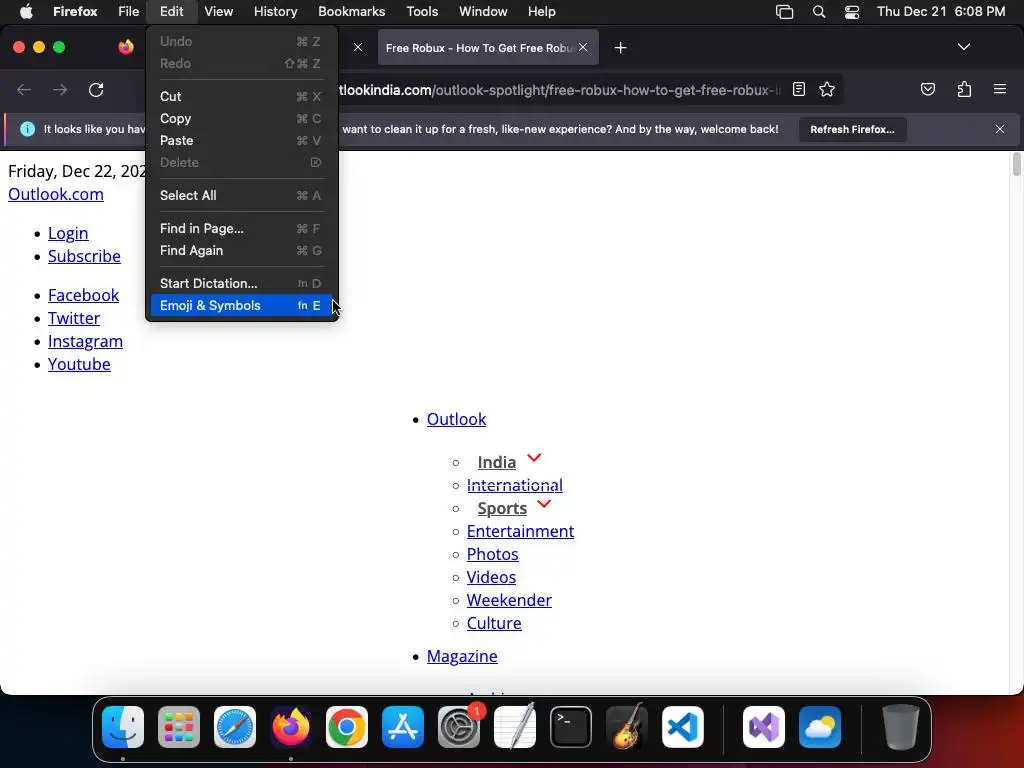1024x768 pixels.
Task: Go forward using the forward arrow
Action: pos(60,89)
